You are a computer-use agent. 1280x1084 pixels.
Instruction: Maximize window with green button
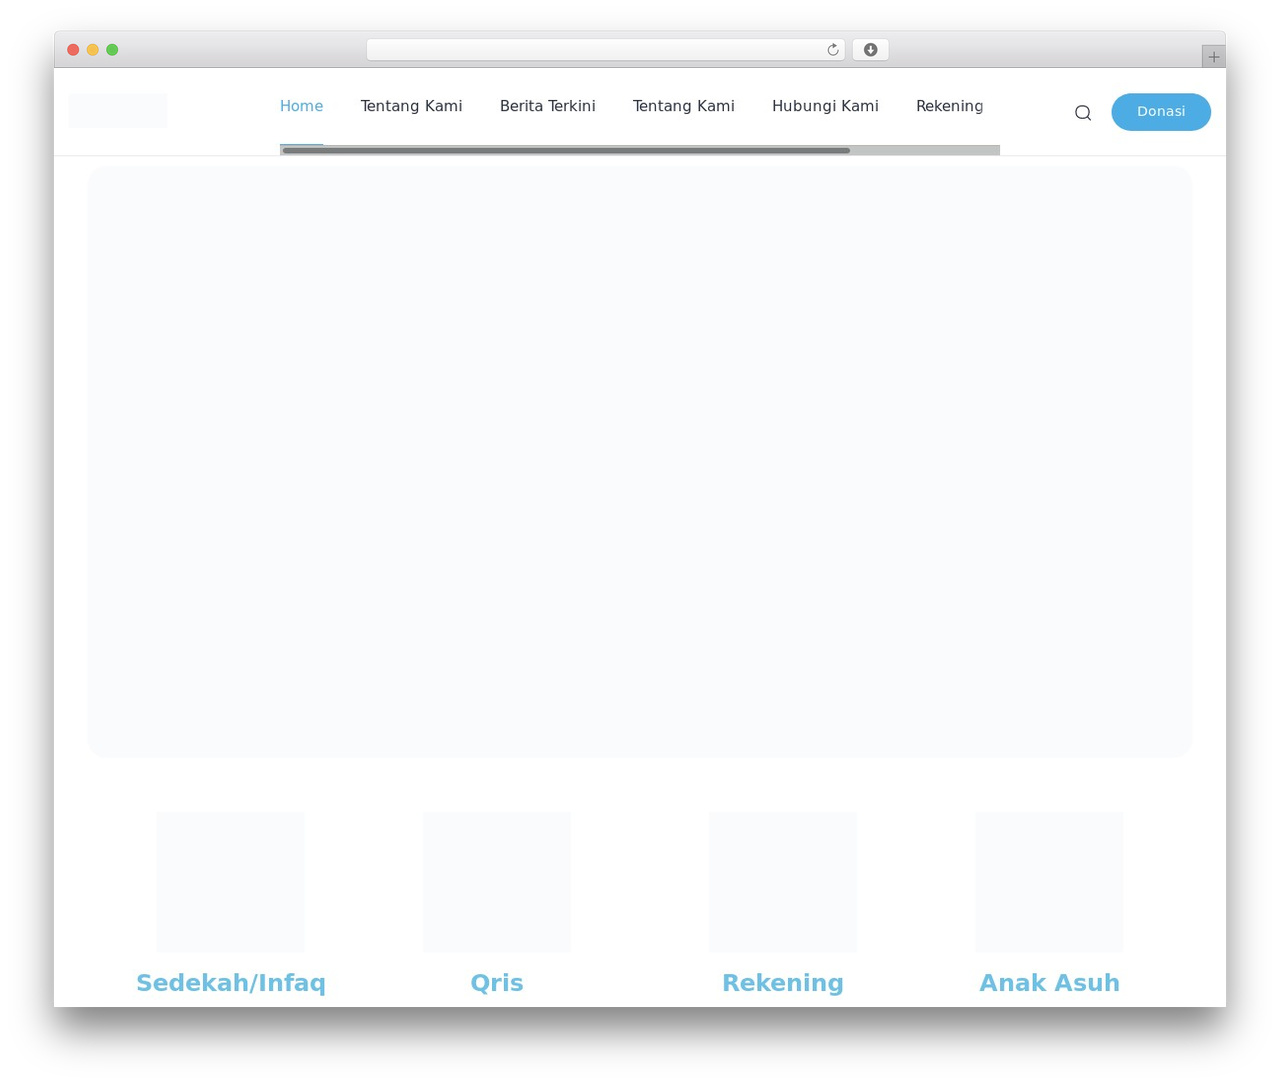(112, 50)
